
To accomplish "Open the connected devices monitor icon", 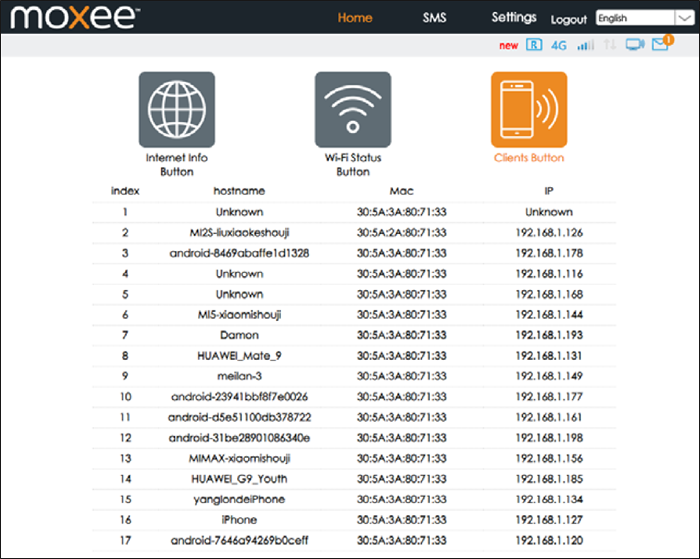I will [x=635, y=44].
